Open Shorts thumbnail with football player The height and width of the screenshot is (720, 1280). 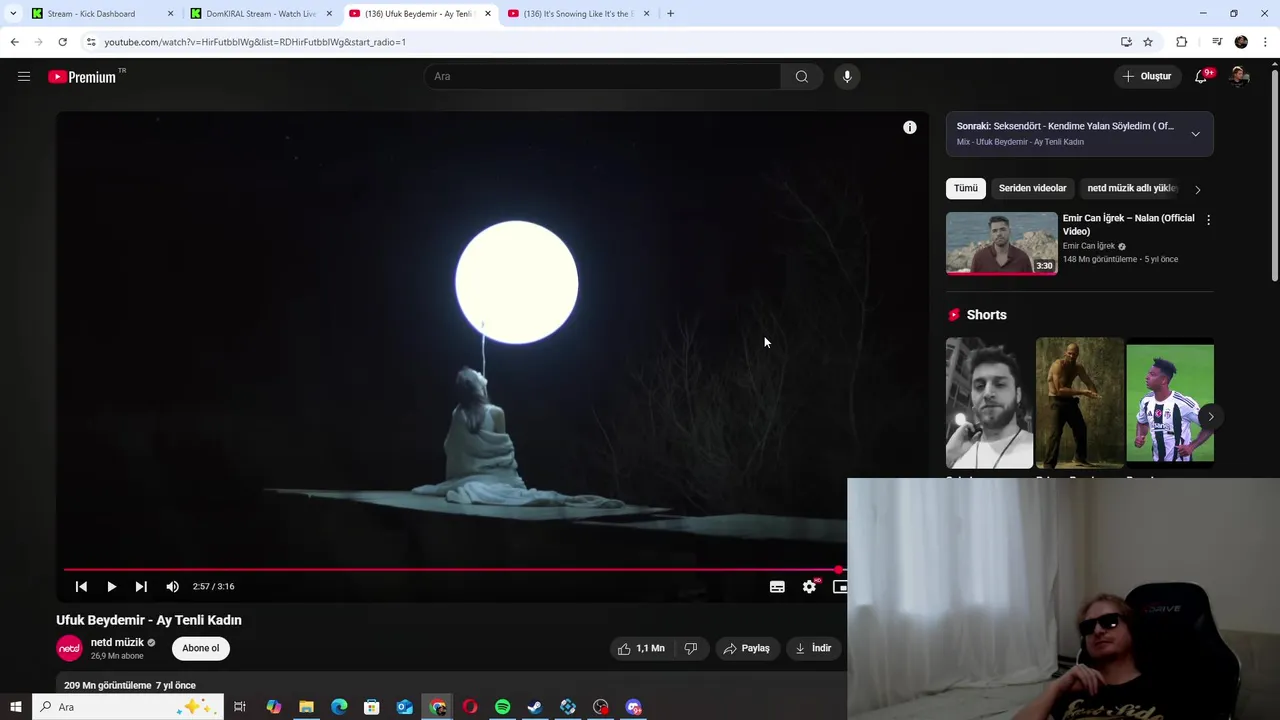[x=1169, y=403]
